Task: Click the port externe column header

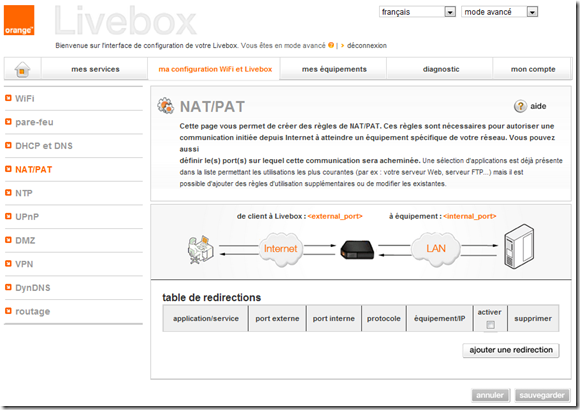Action: (277, 318)
